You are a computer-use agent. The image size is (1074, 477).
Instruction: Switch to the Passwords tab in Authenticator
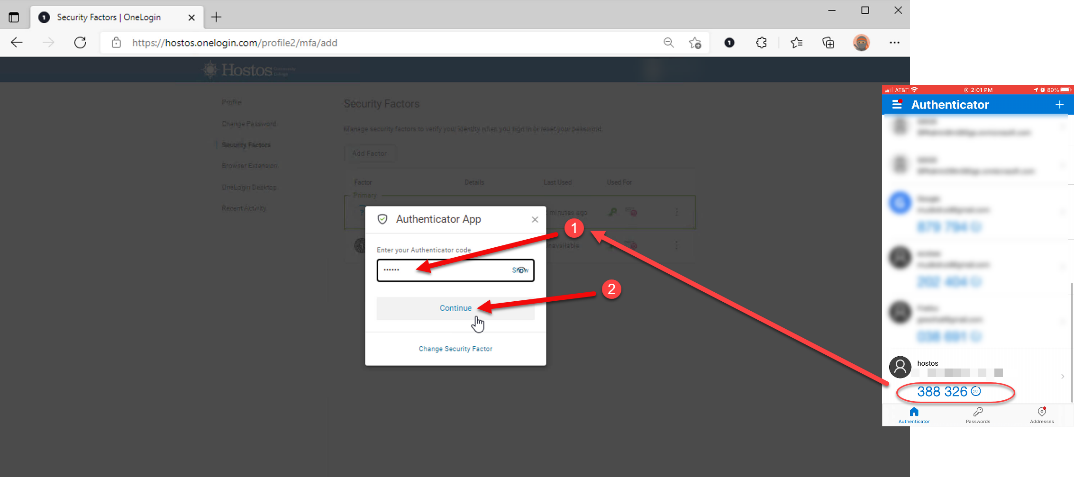(x=978, y=415)
